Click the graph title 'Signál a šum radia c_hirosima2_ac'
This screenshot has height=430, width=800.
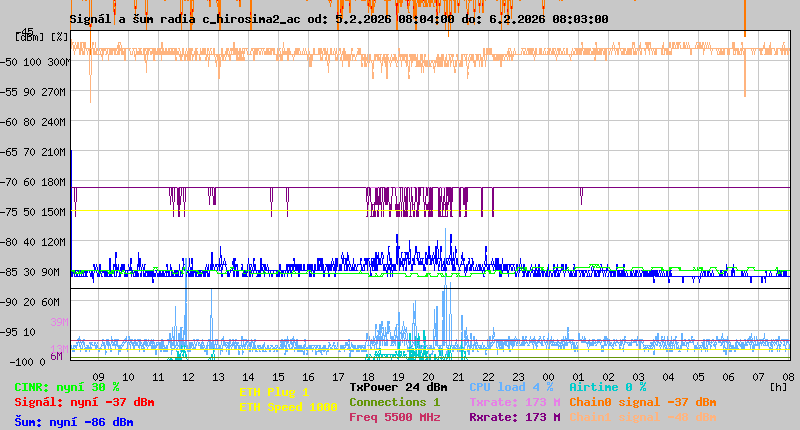click(186, 19)
